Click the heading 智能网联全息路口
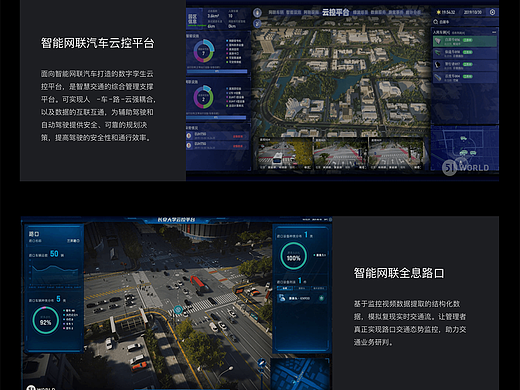The width and height of the screenshot is (520, 390). pyautogui.click(x=399, y=273)
